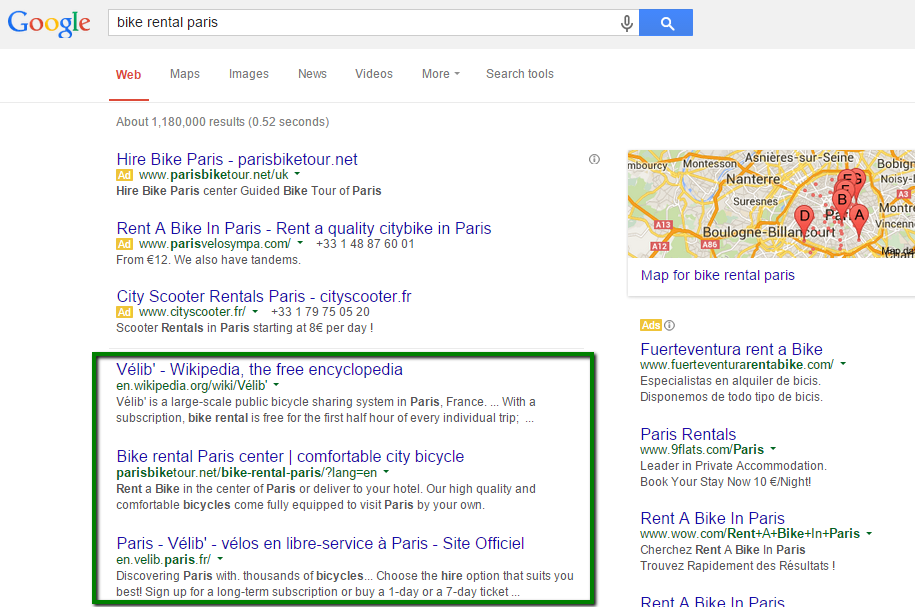Open Paris Rentals sidebar ad
Image resolution: width=915 pixels, height=607 pixels.
point(688,434)
